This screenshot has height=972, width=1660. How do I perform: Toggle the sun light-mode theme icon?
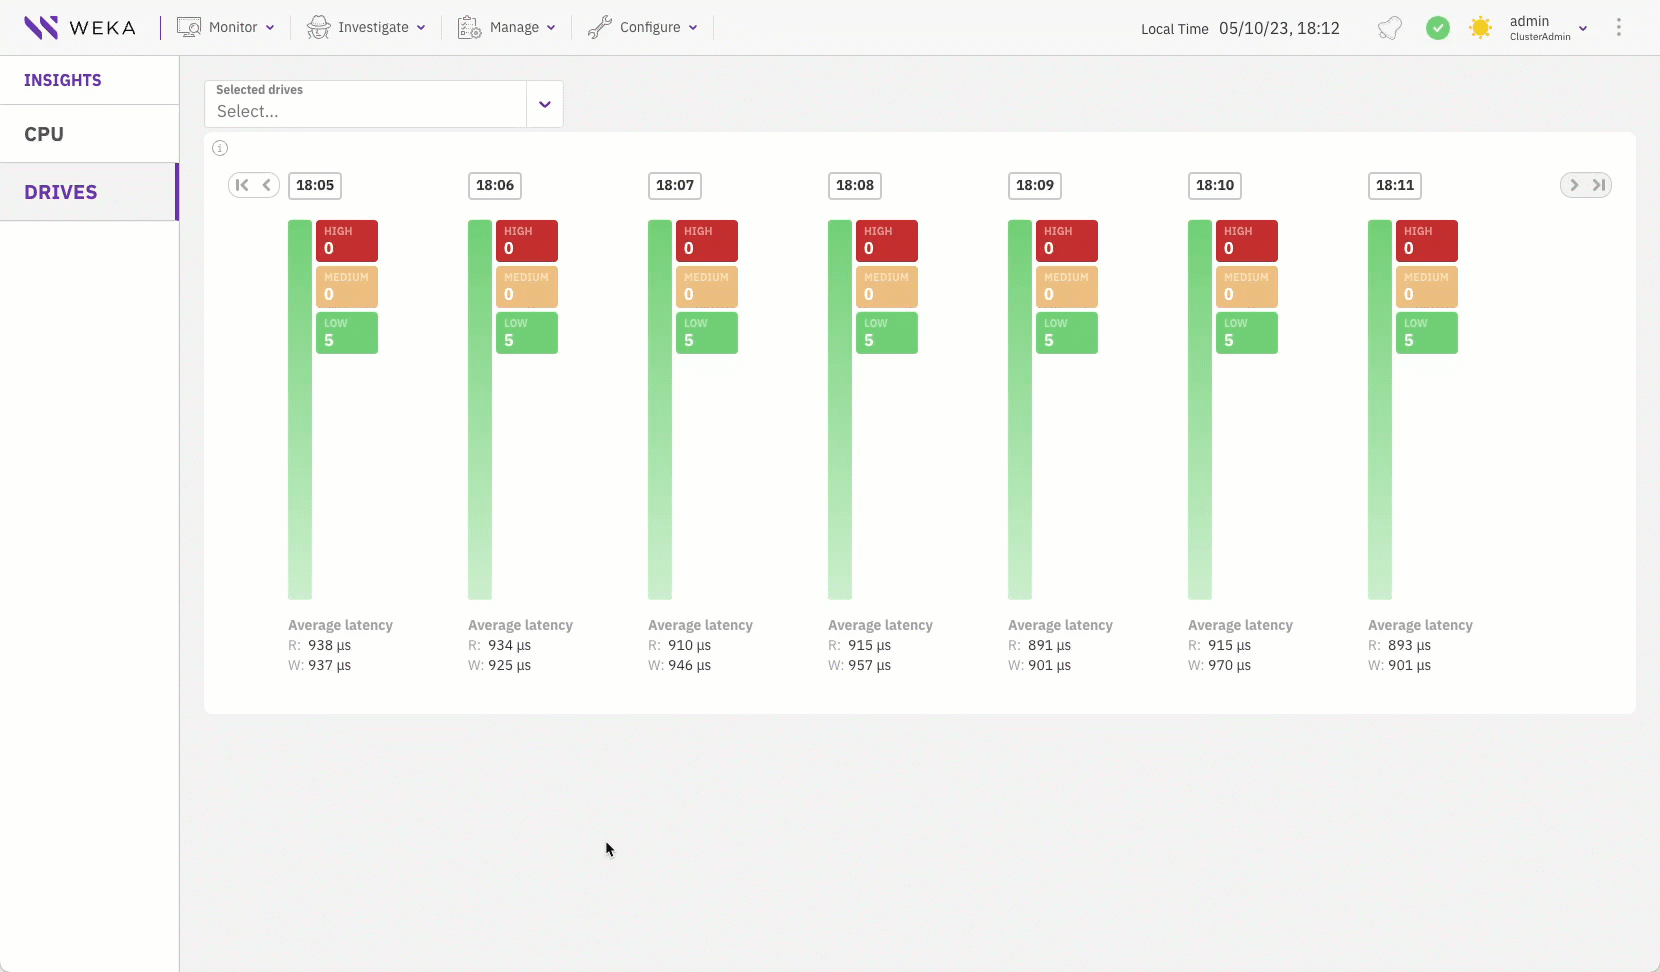point(1480,28)
